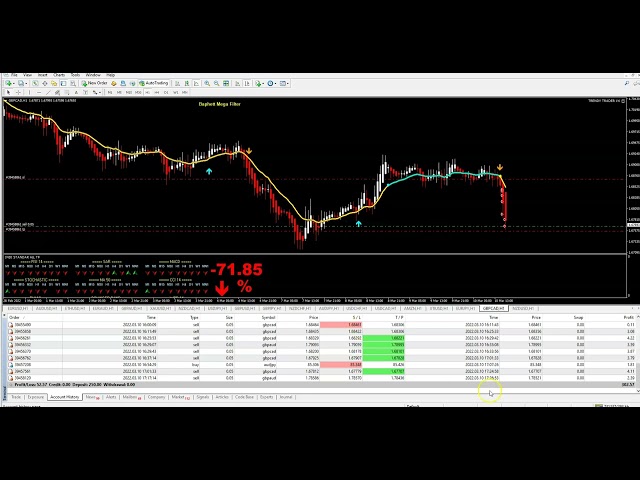Switch to the Trade terminal tab

(x=16, y=397)
